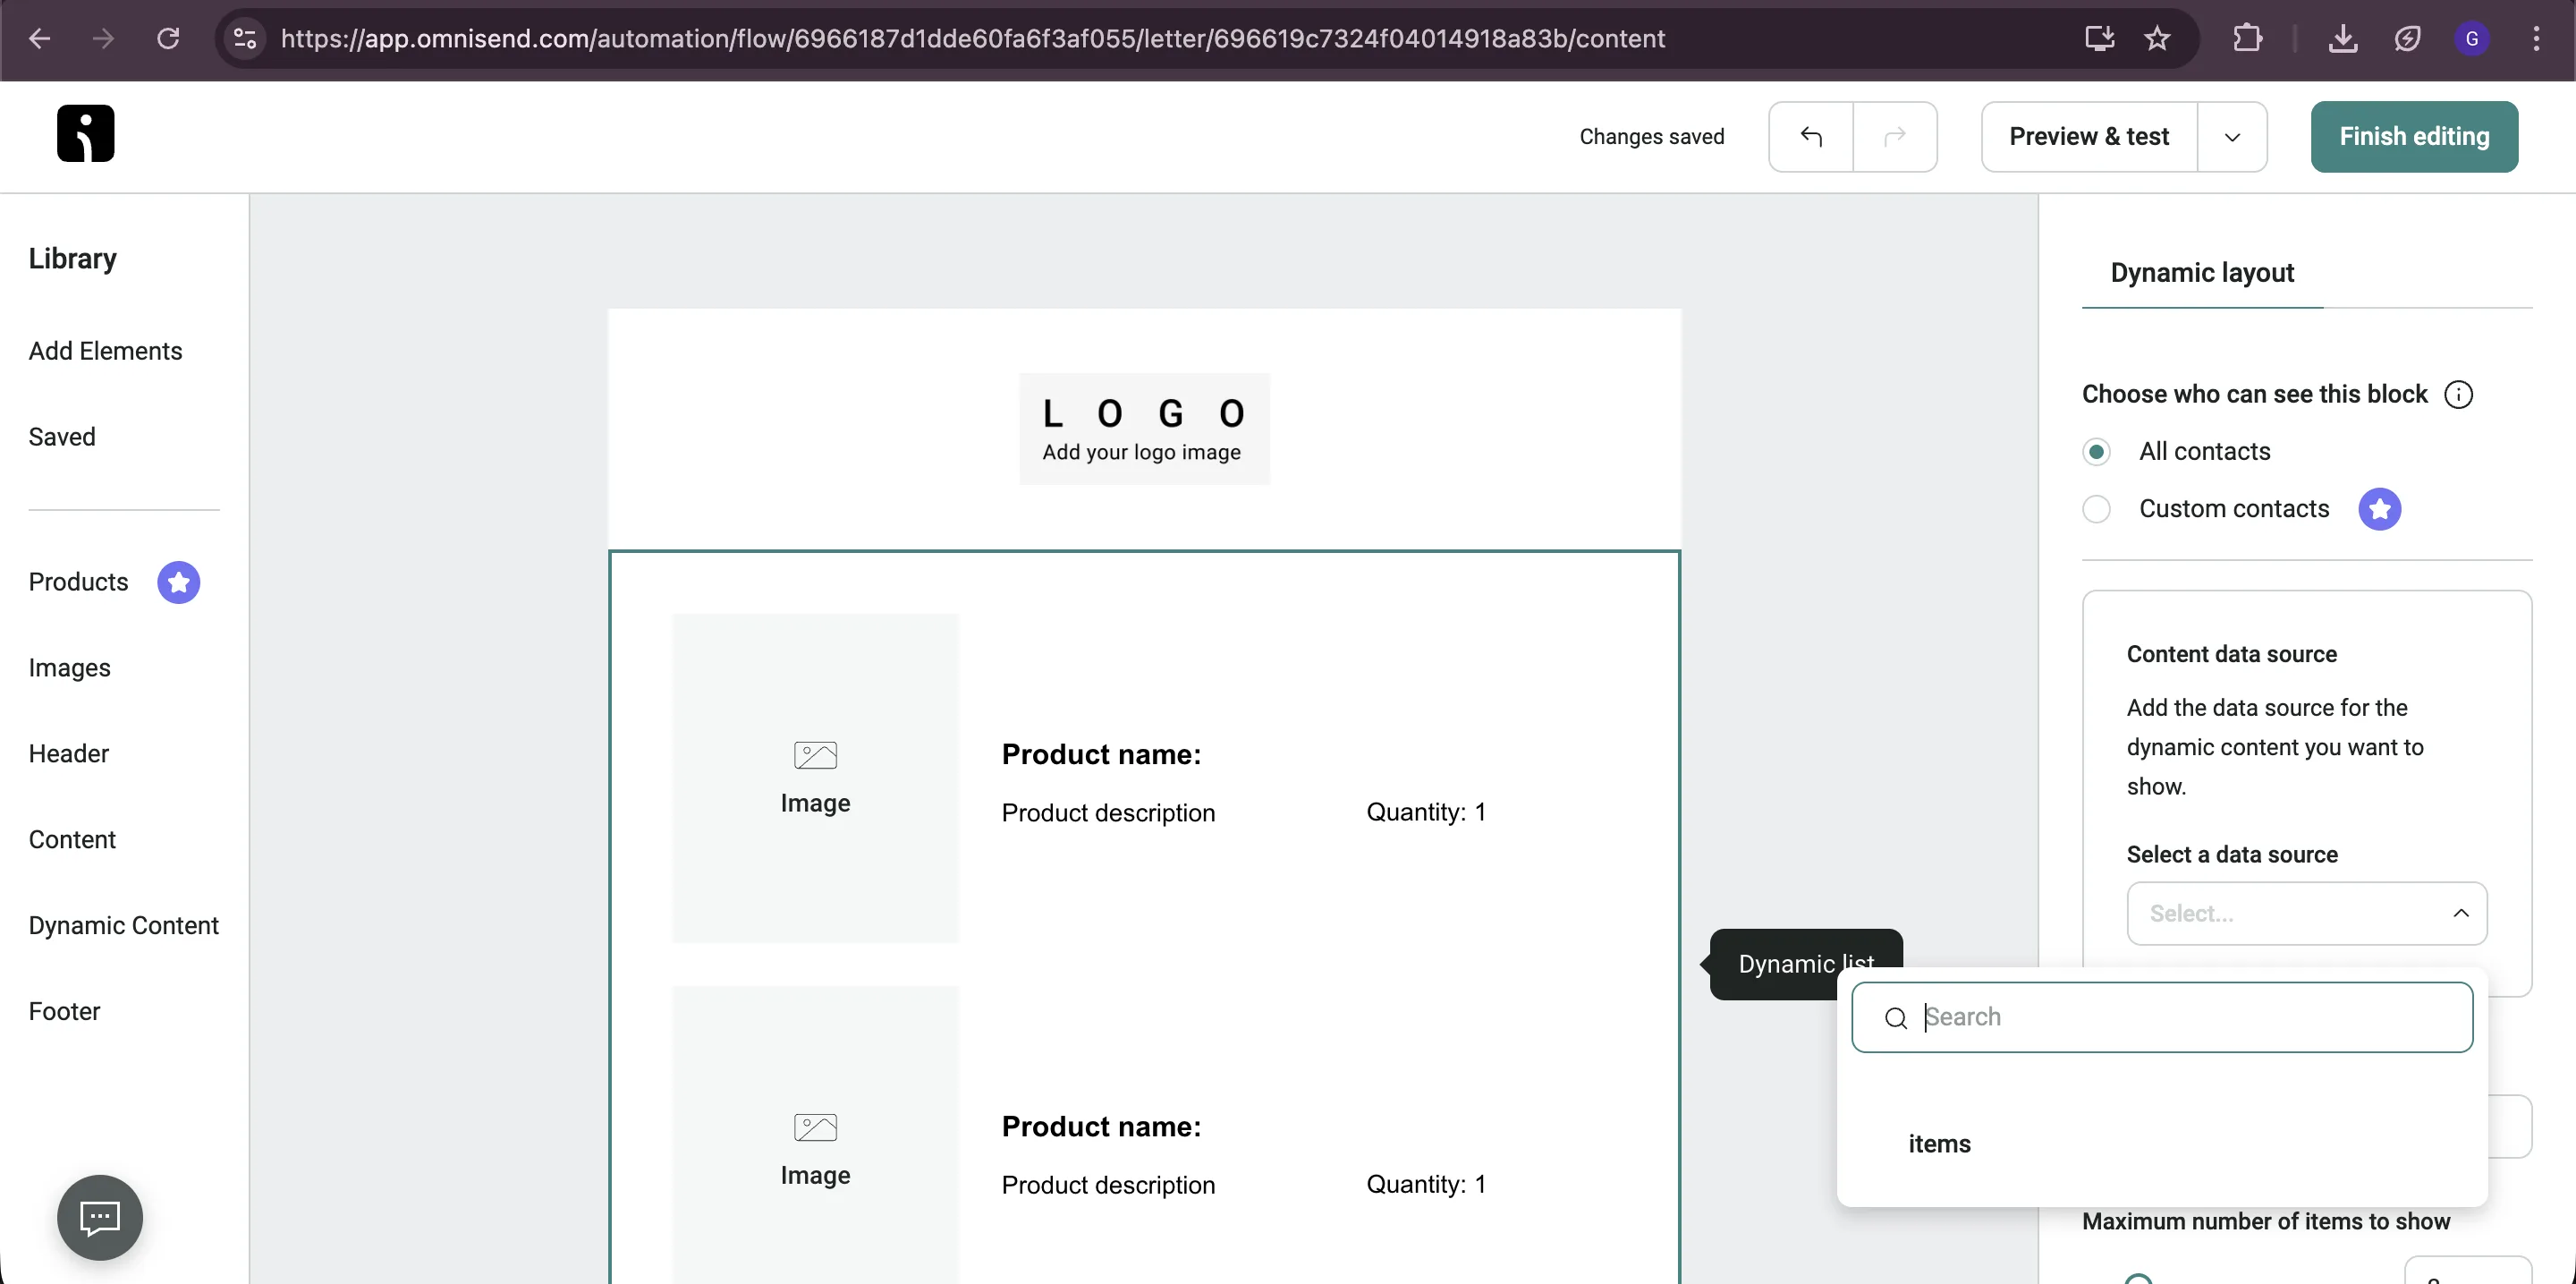Expand Preview & test dropdown arrow
The width and height of the screenshot is (2576, 1284).
coord(2232,136)
